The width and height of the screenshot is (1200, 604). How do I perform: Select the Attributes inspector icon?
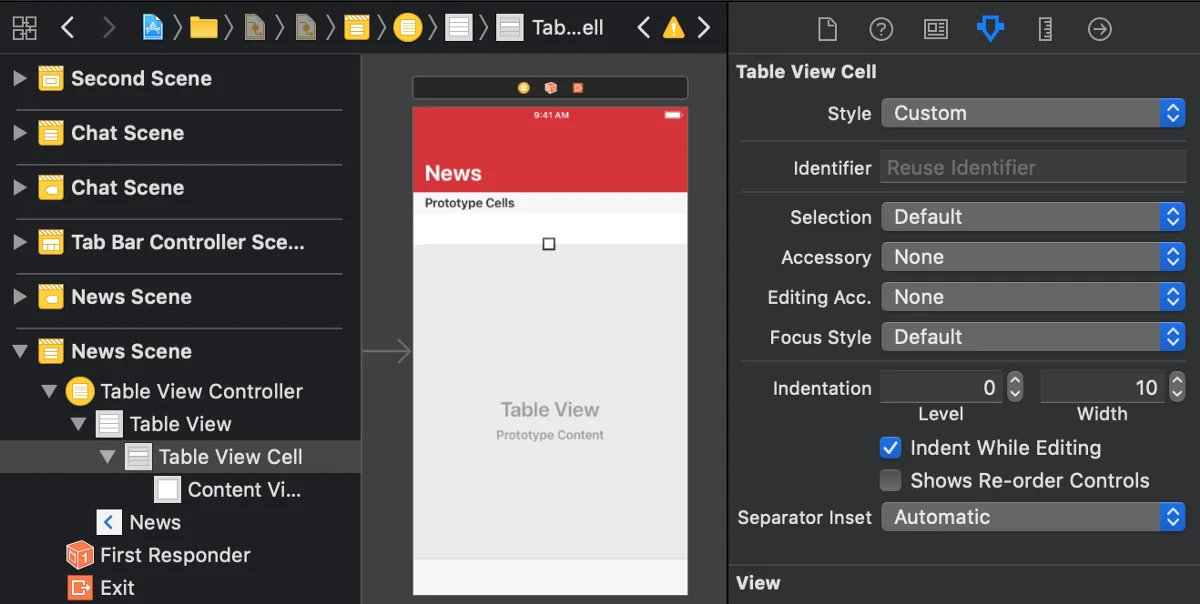coord(990,29)
